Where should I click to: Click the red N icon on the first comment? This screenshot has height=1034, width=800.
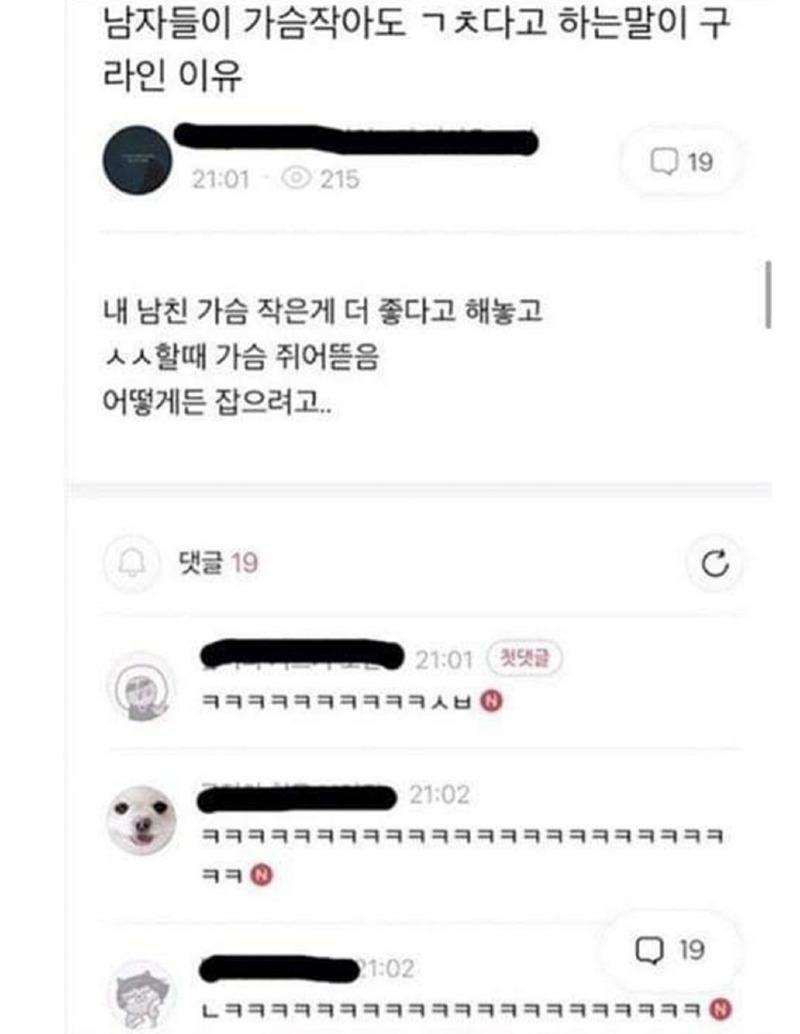491,700
